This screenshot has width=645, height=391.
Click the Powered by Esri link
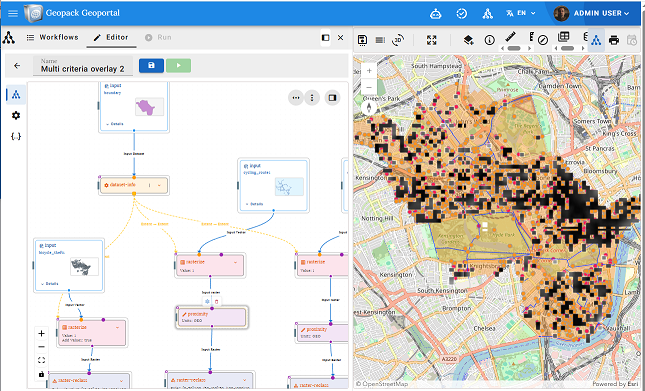pyautogui.click(x=615, y=384)
